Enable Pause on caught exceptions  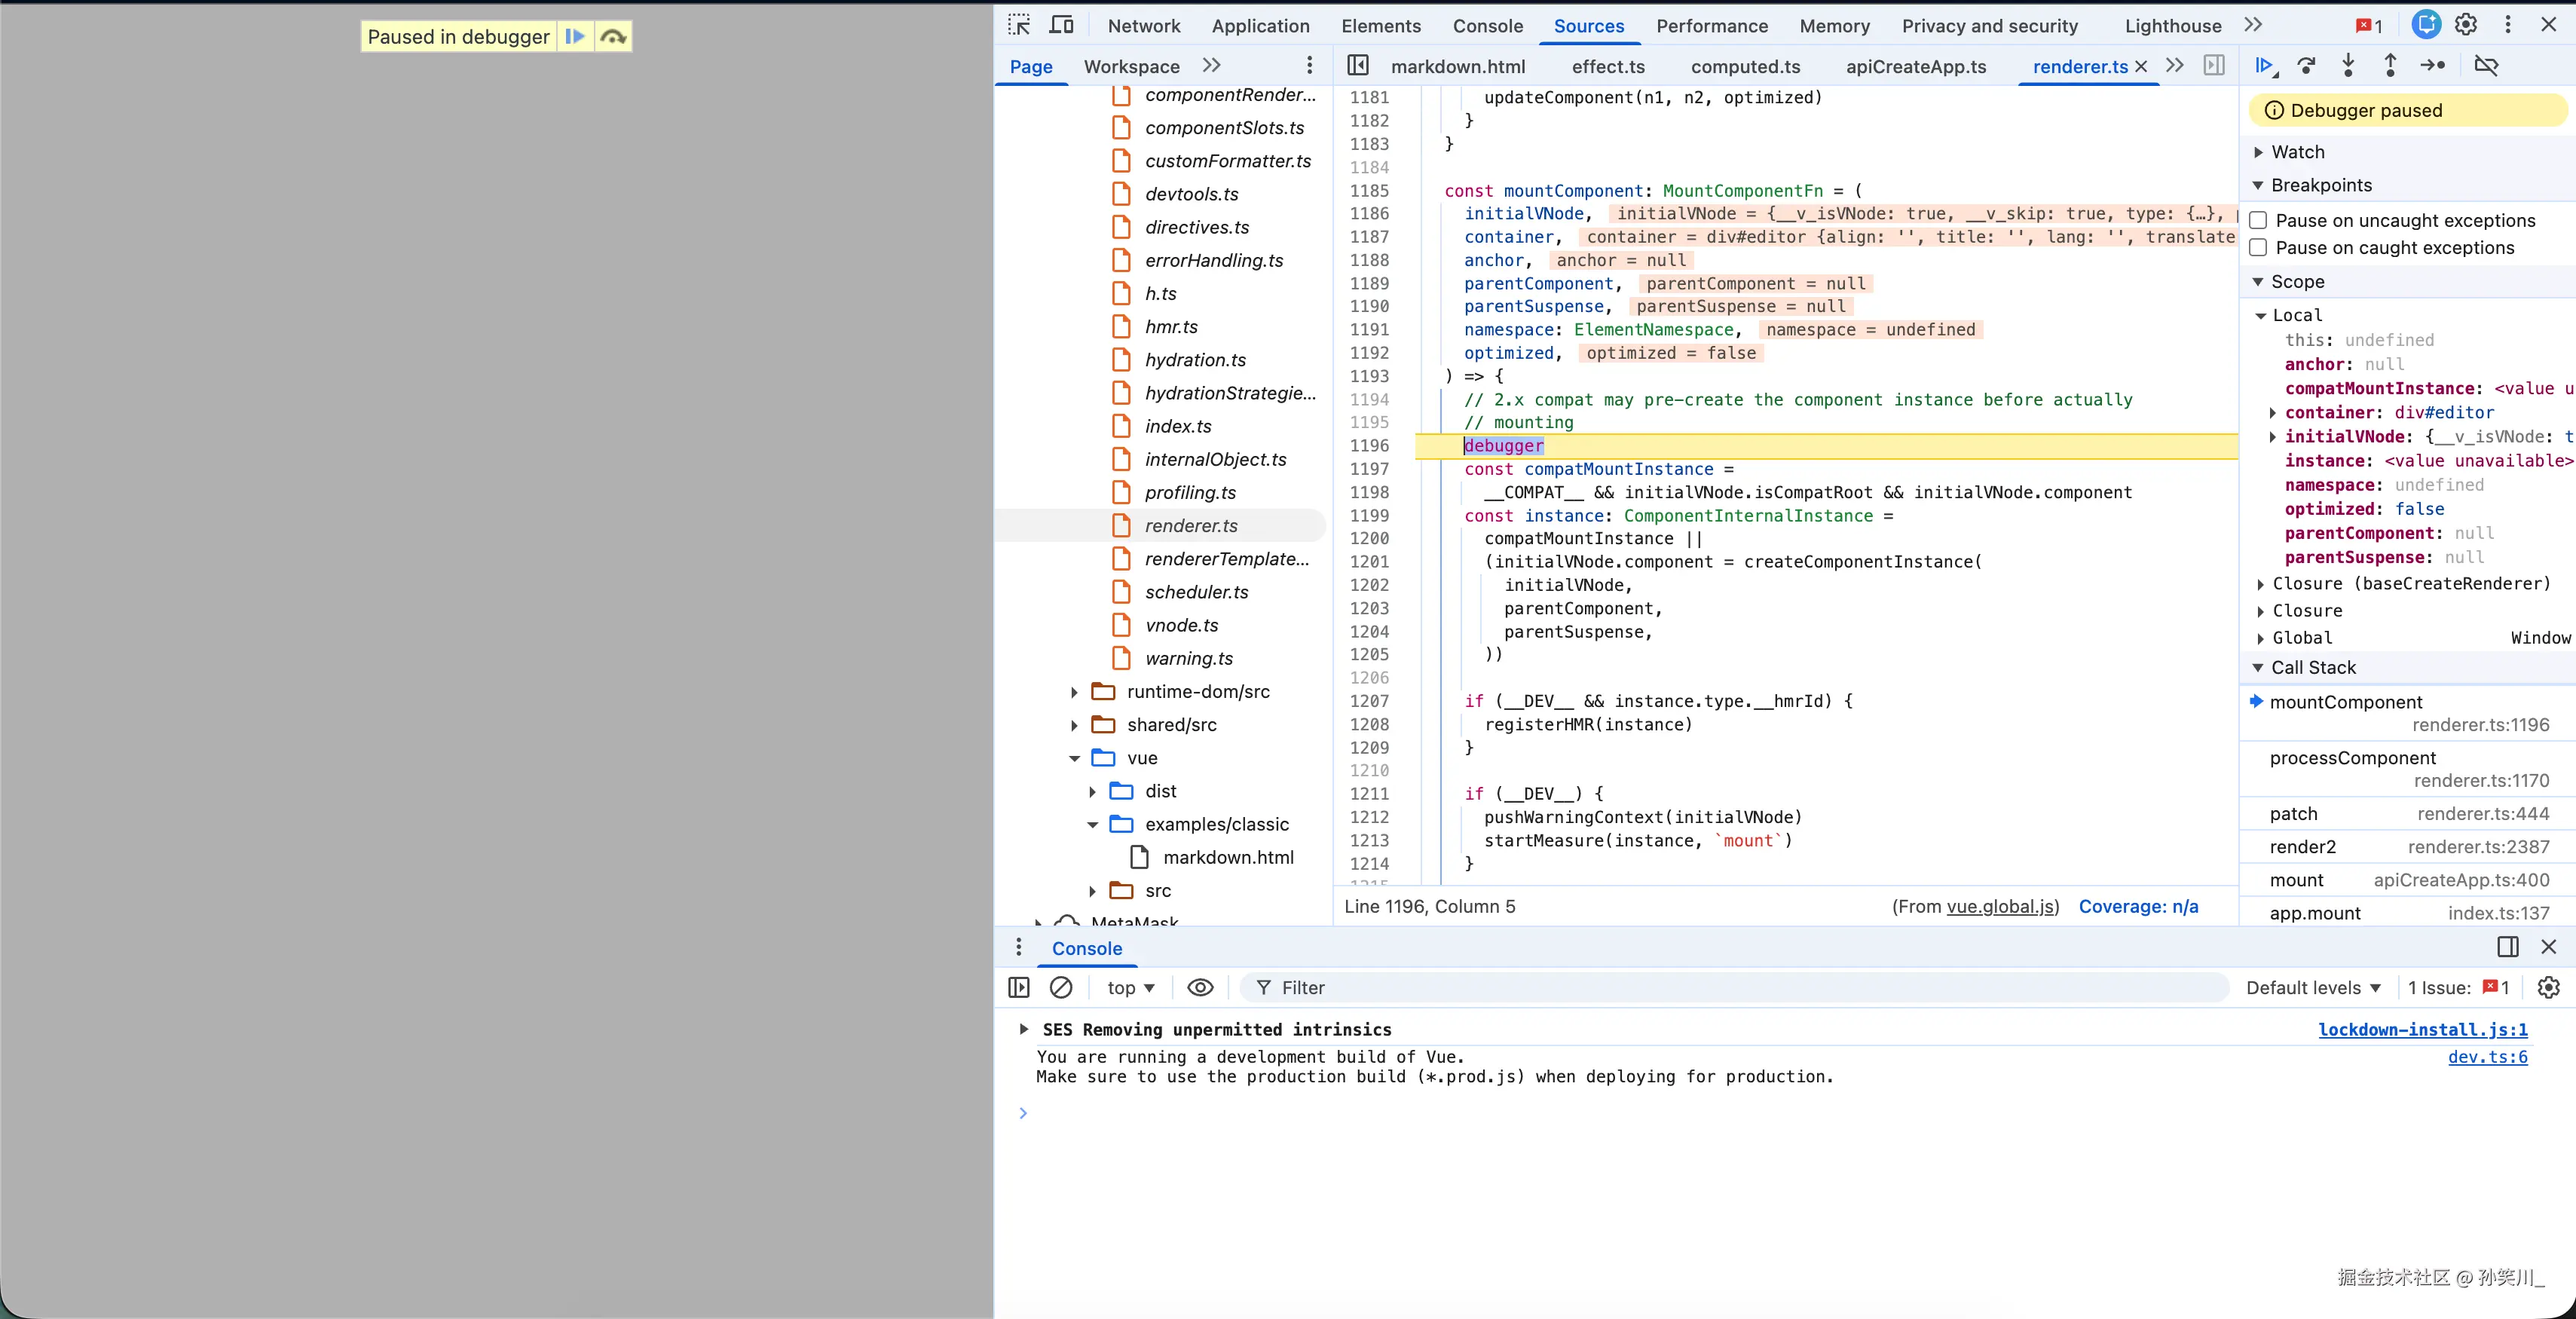click(x=2258, y=247)
